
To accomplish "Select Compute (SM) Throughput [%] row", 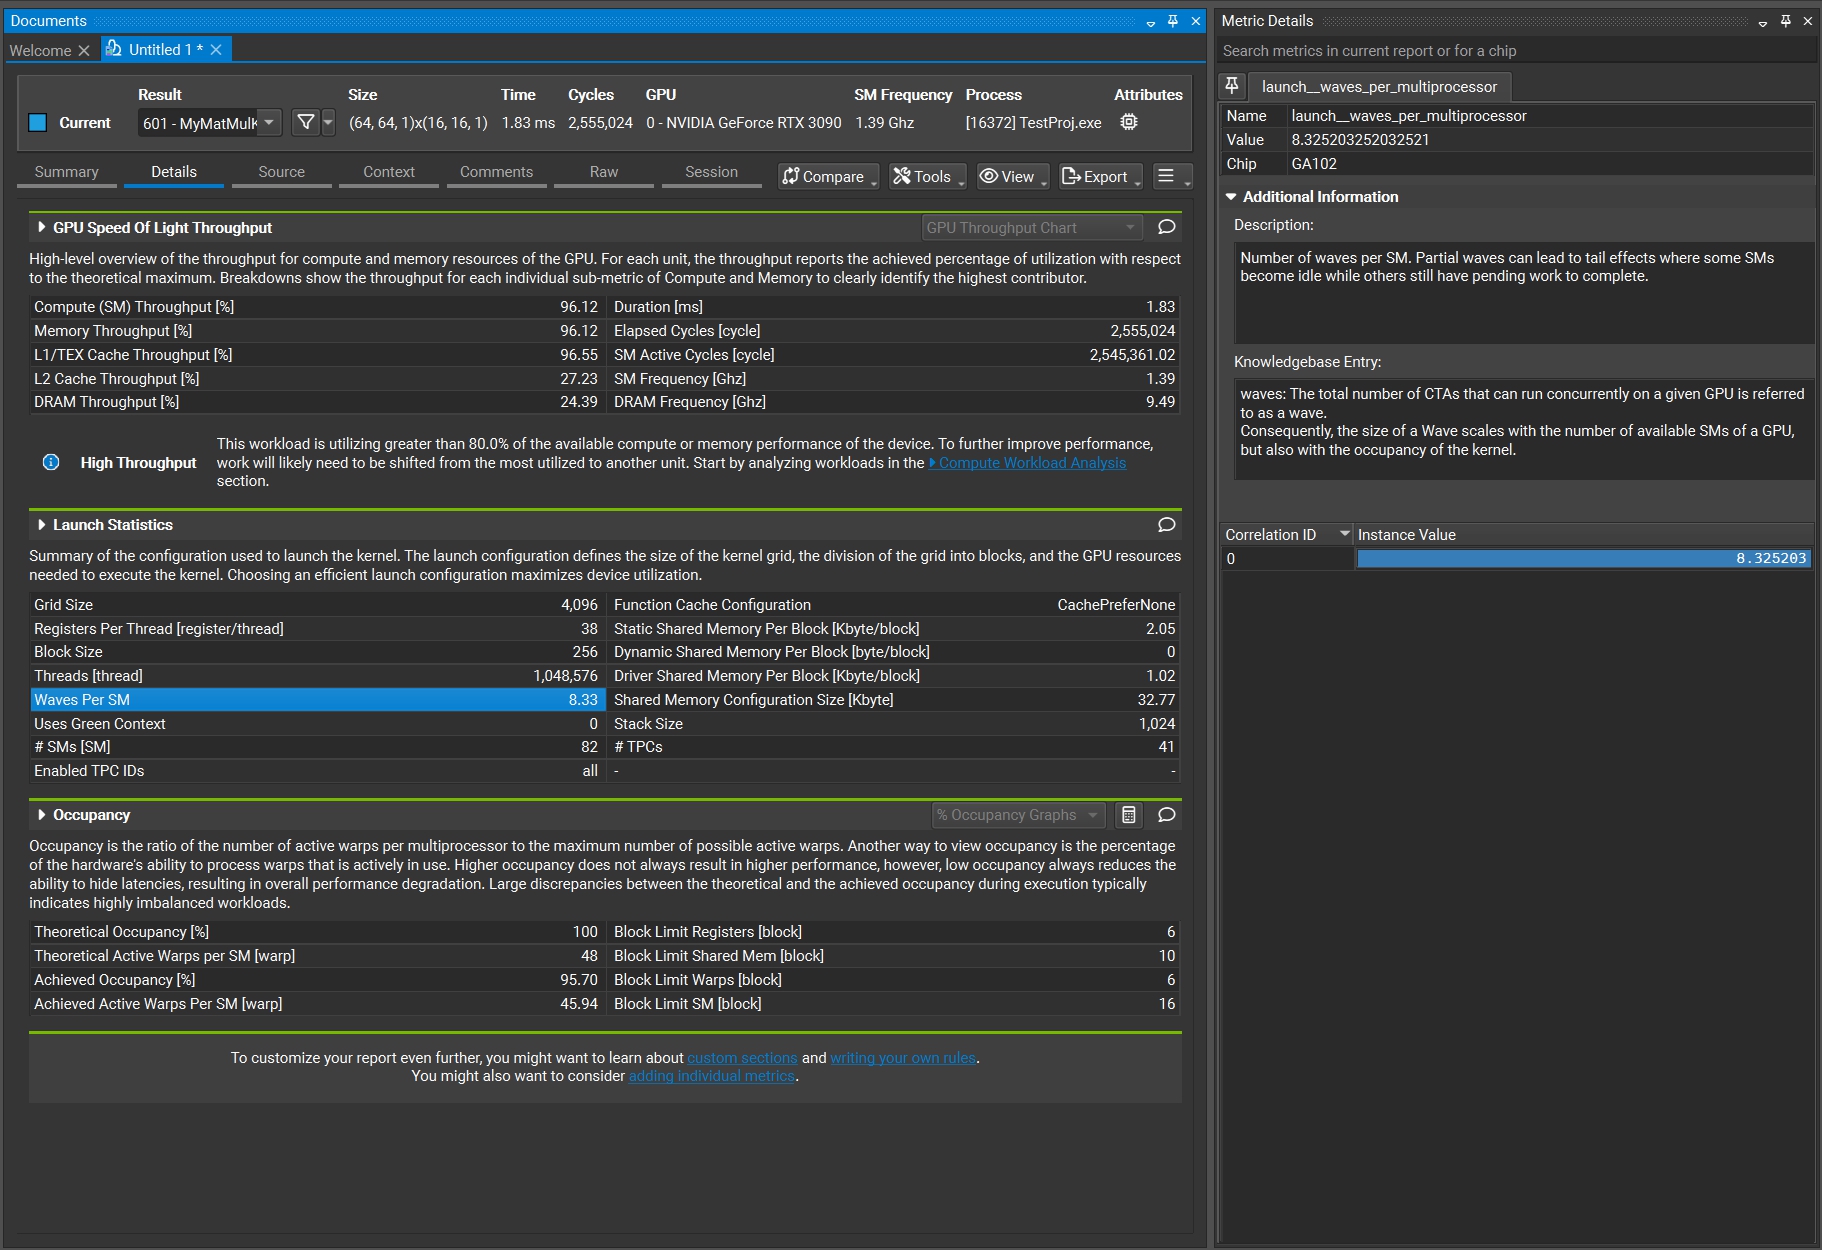I will [317, 307].
